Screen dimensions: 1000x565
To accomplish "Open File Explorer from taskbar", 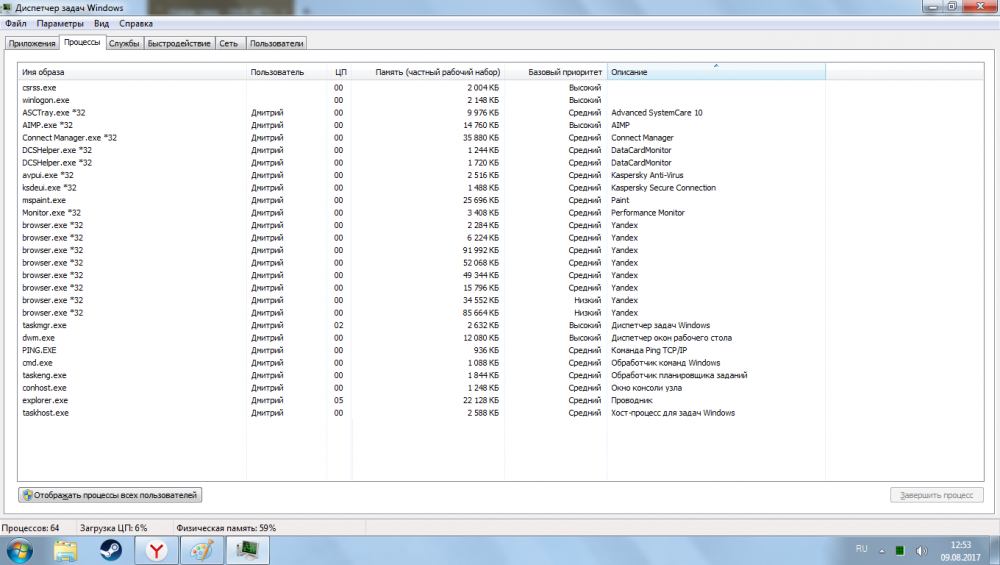I will point(65,550).
